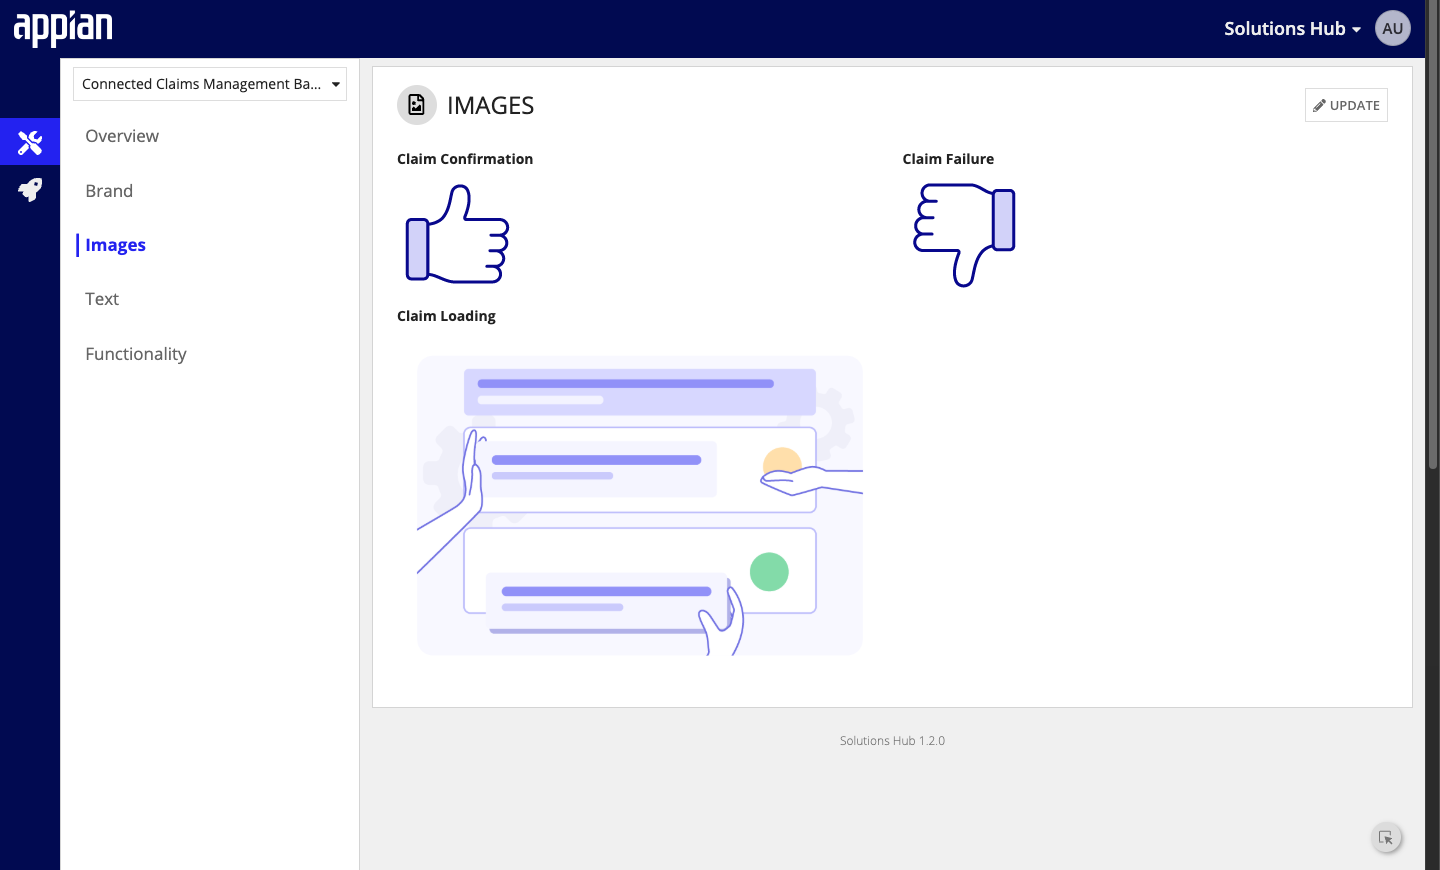Click the Claim Failure thumbs-down image
This screenshot has width=1440, height=870.
click(964, 235)
